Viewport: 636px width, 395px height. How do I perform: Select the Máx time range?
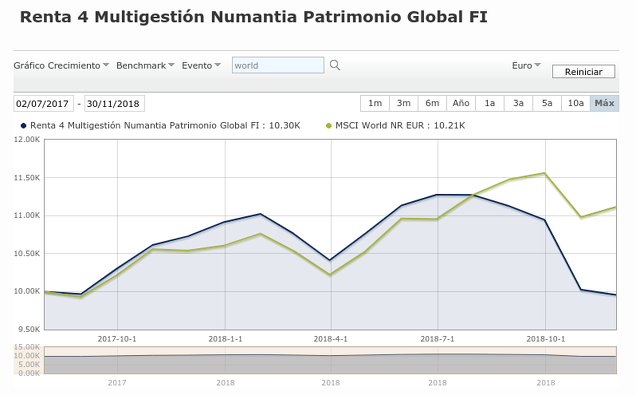604,103
